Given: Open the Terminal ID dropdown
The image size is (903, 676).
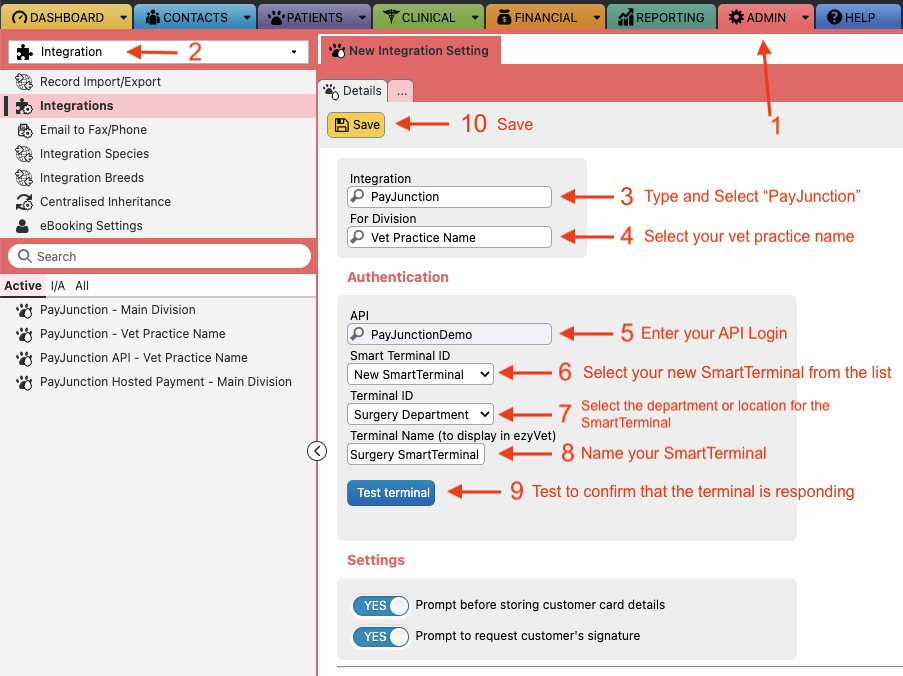Looking at the screenshot, I should 420,415.
